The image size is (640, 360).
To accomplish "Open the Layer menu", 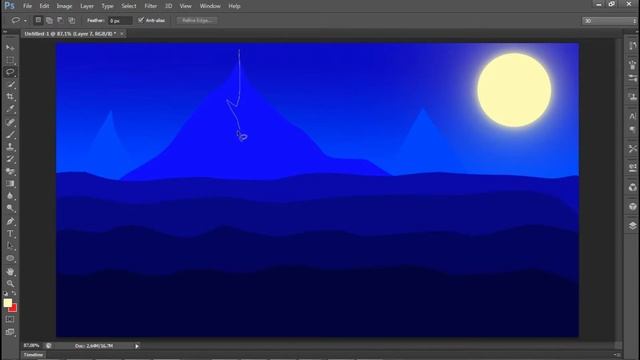I will pos(87,6).
